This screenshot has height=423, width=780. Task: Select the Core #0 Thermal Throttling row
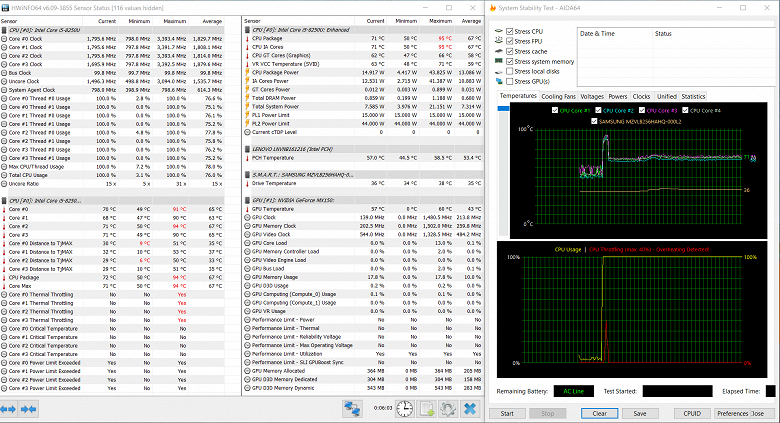(112, 295)
